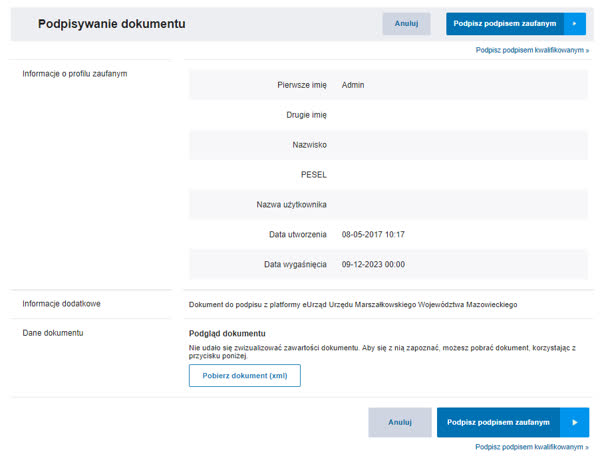Download document via Pobierz dokument (xml)

tap(245, 375)
